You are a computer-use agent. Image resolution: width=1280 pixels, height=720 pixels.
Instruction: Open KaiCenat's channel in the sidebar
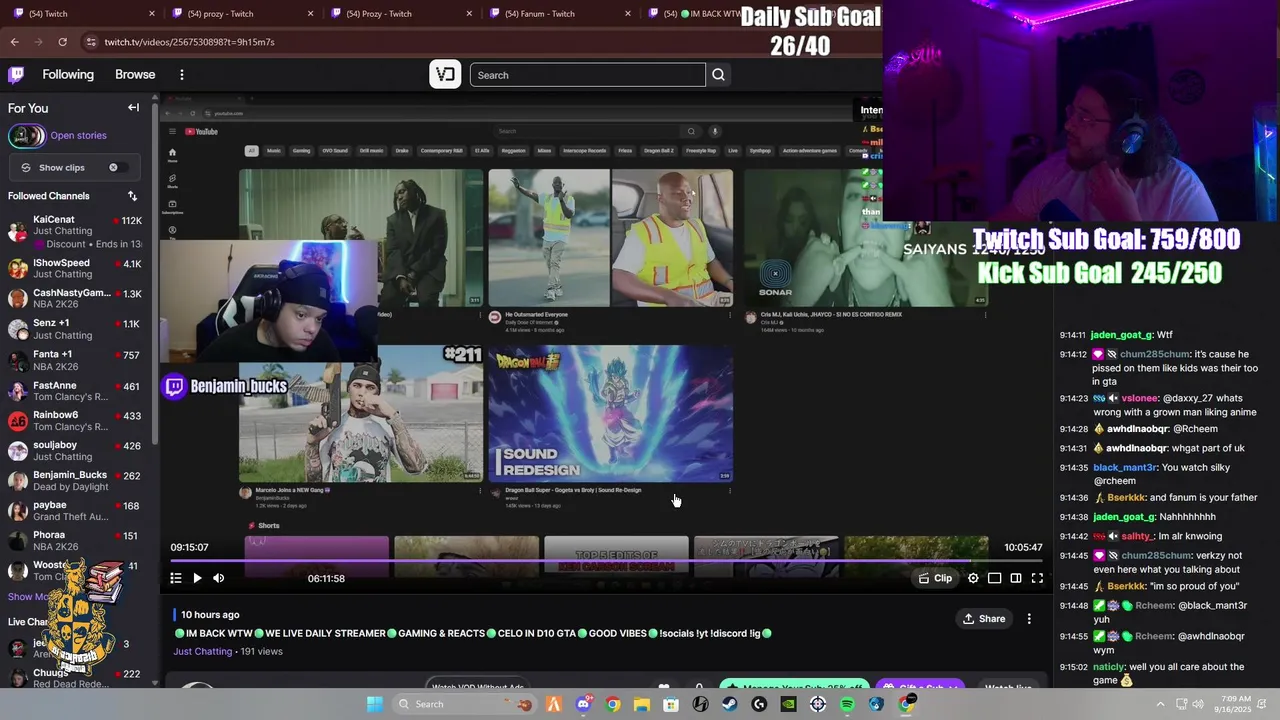pos(75,232)
